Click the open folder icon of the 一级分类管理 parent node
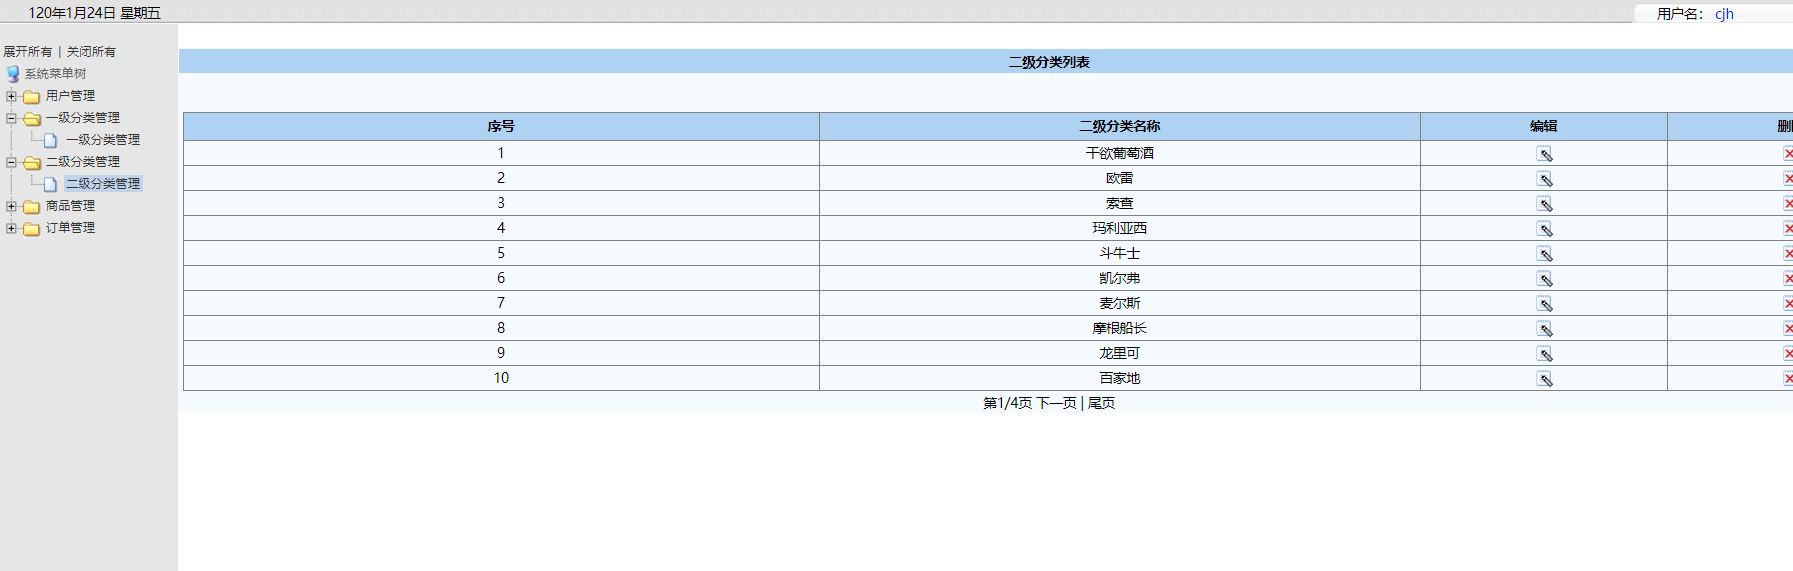Screen dimensions: 1793x571 31,118
